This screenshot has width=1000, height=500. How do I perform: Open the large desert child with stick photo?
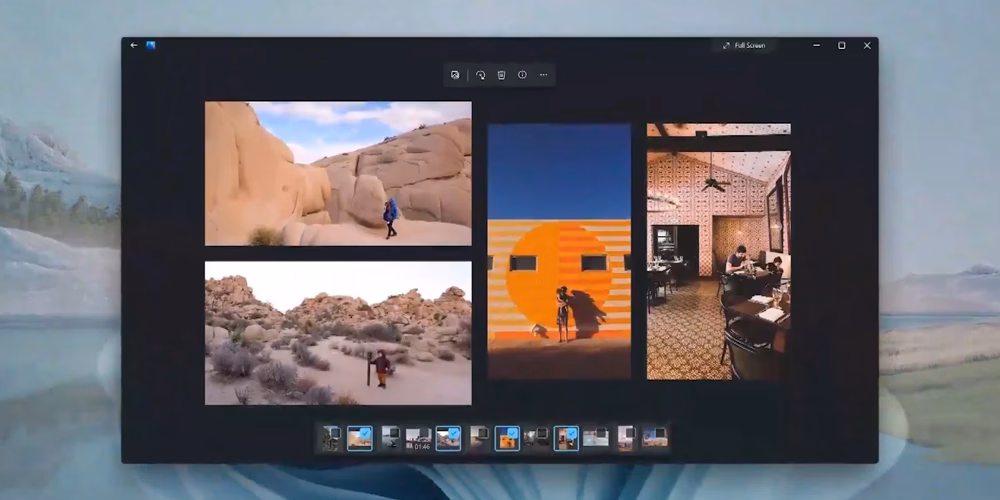coord(338,333)
